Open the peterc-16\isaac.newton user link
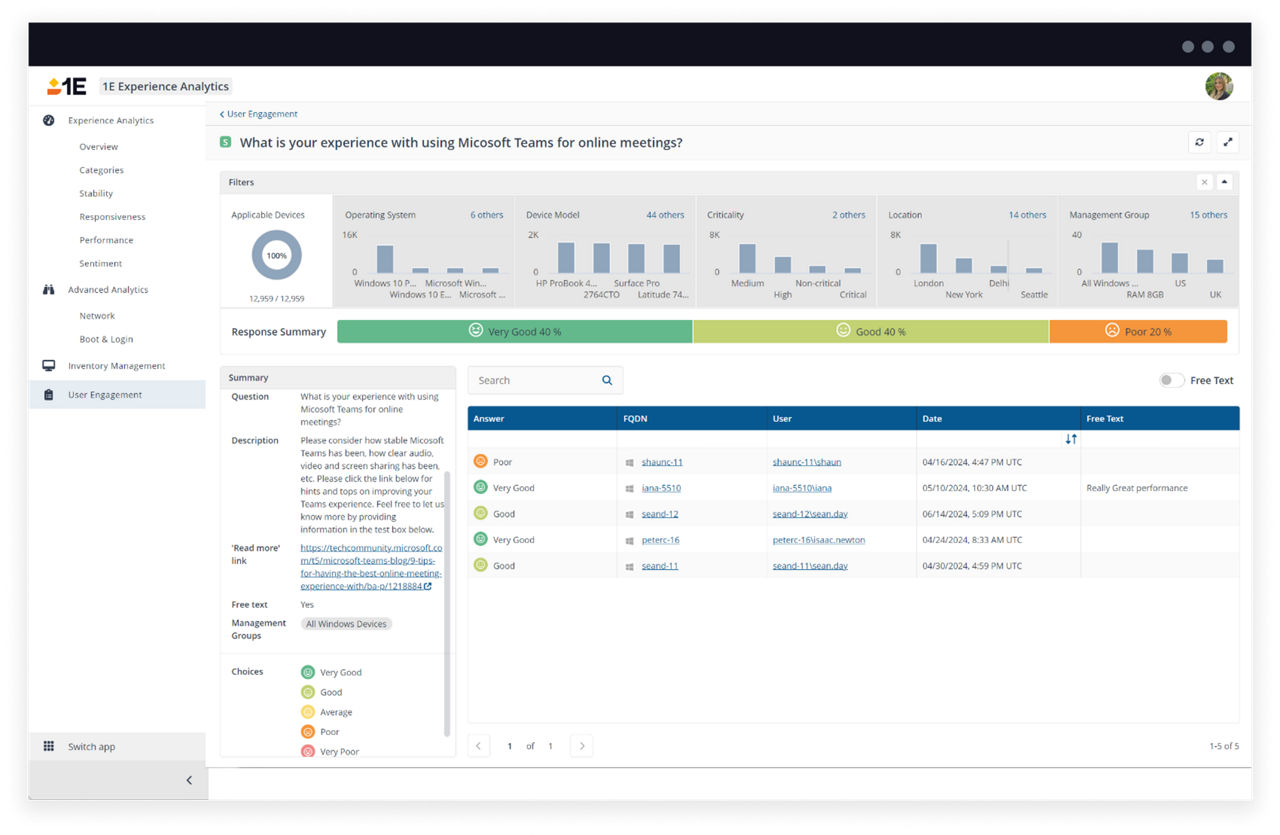Screen dimensions: 1280x835 (x=819, y=540)
